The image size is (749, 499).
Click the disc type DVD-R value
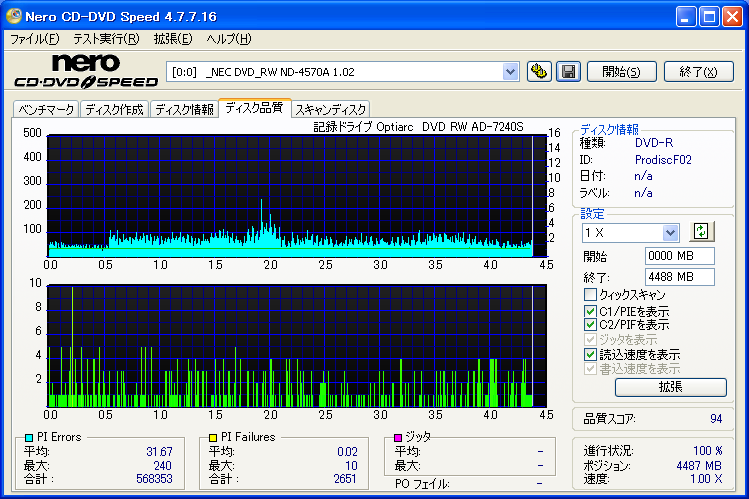point(653,143)
